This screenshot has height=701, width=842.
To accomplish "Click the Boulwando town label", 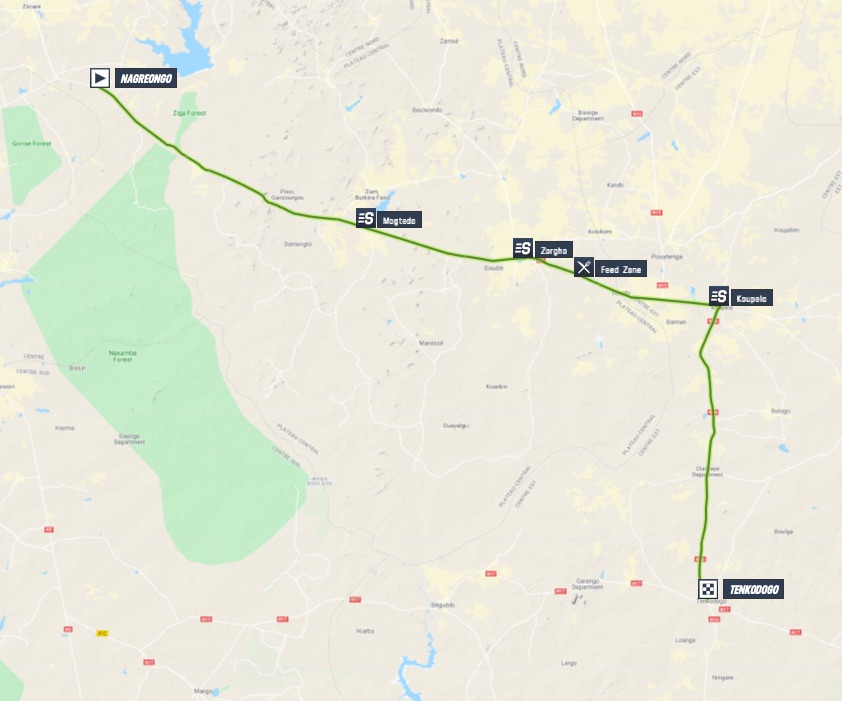I will [x=427, y=110].
